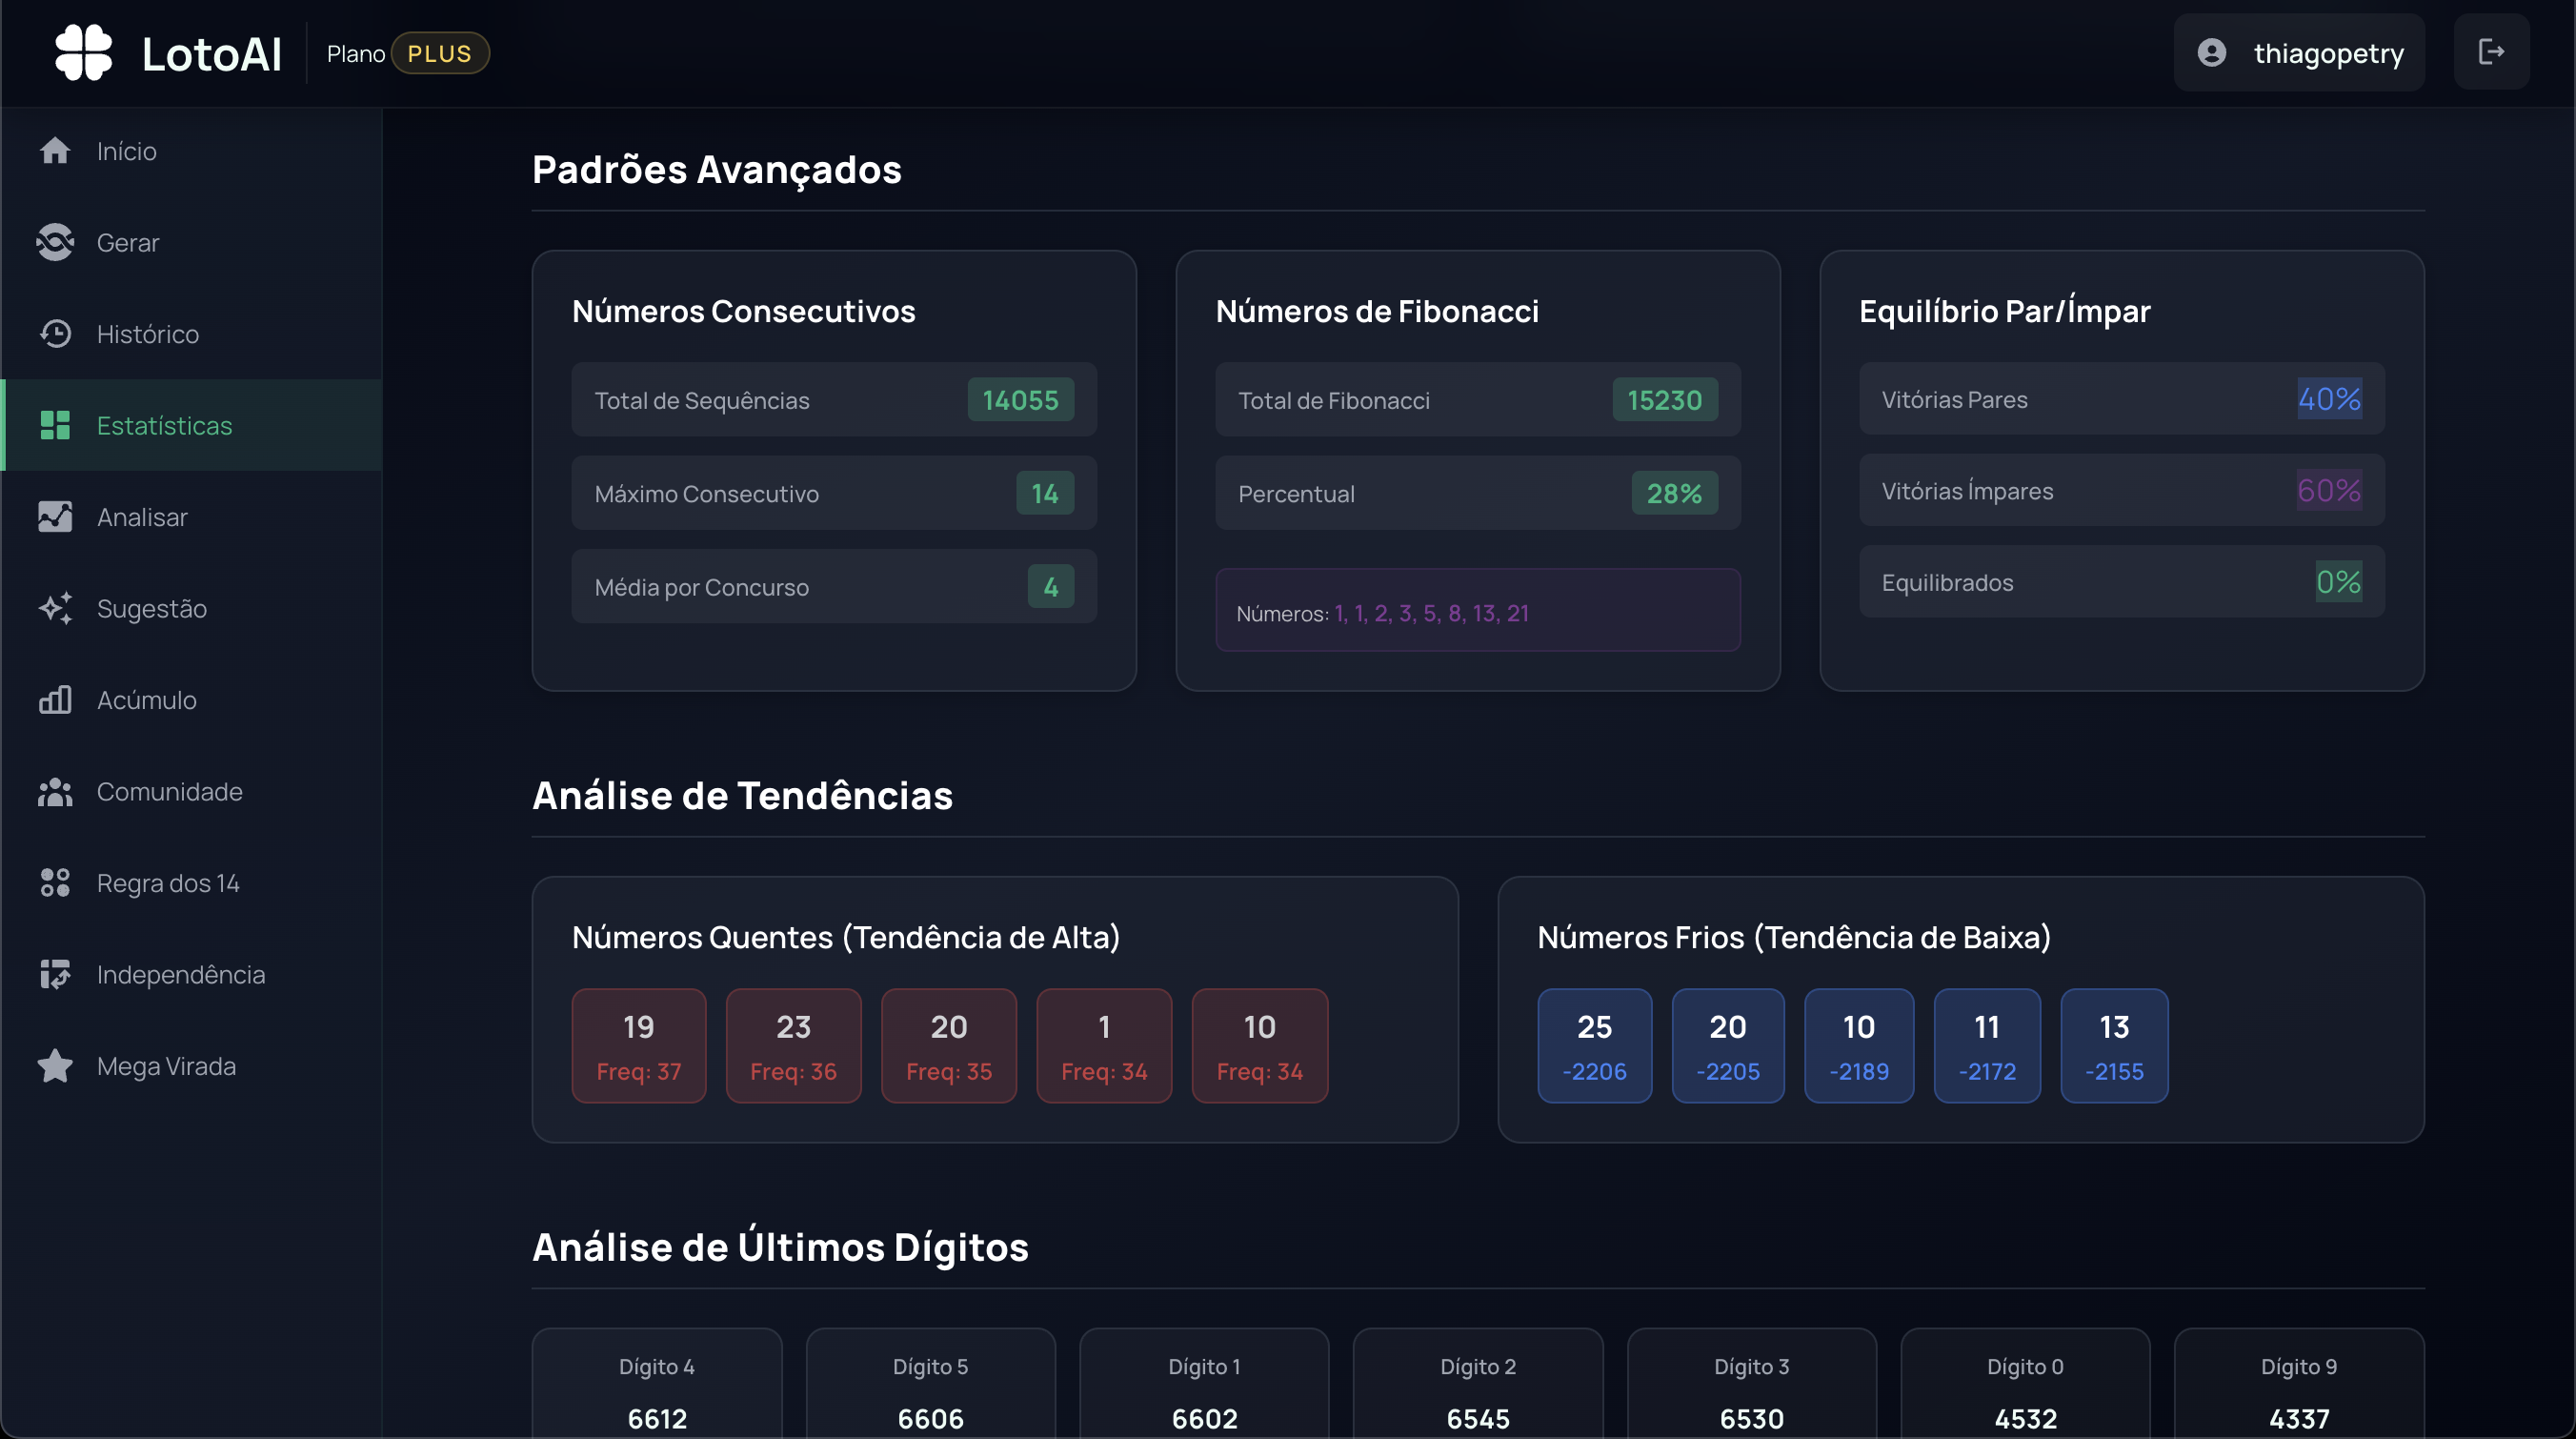Select cold number 25 card
Viewport: 2576px width, 1439px height.
pos(1594,1046)
